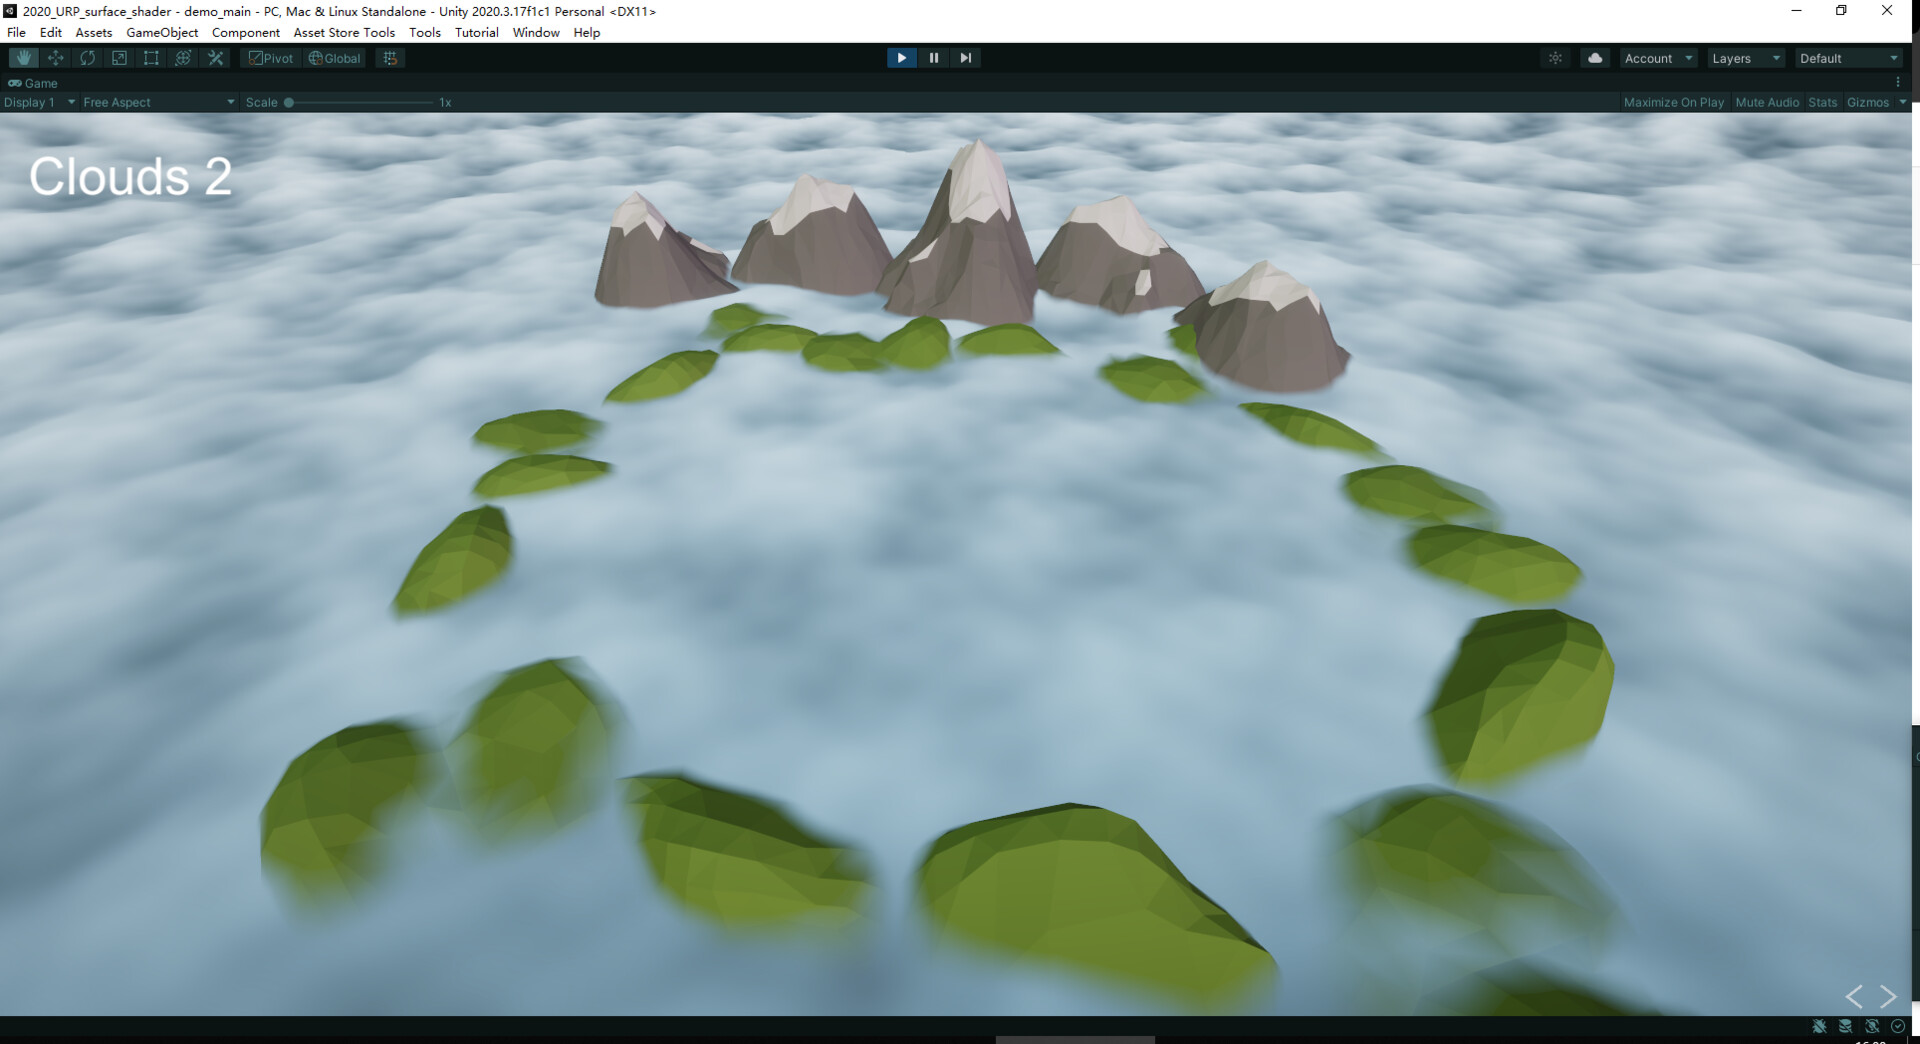This screenshot has height=1044, width=1920.
Task: Open the custom editor tools wrench icon
Action: [215, 57]
